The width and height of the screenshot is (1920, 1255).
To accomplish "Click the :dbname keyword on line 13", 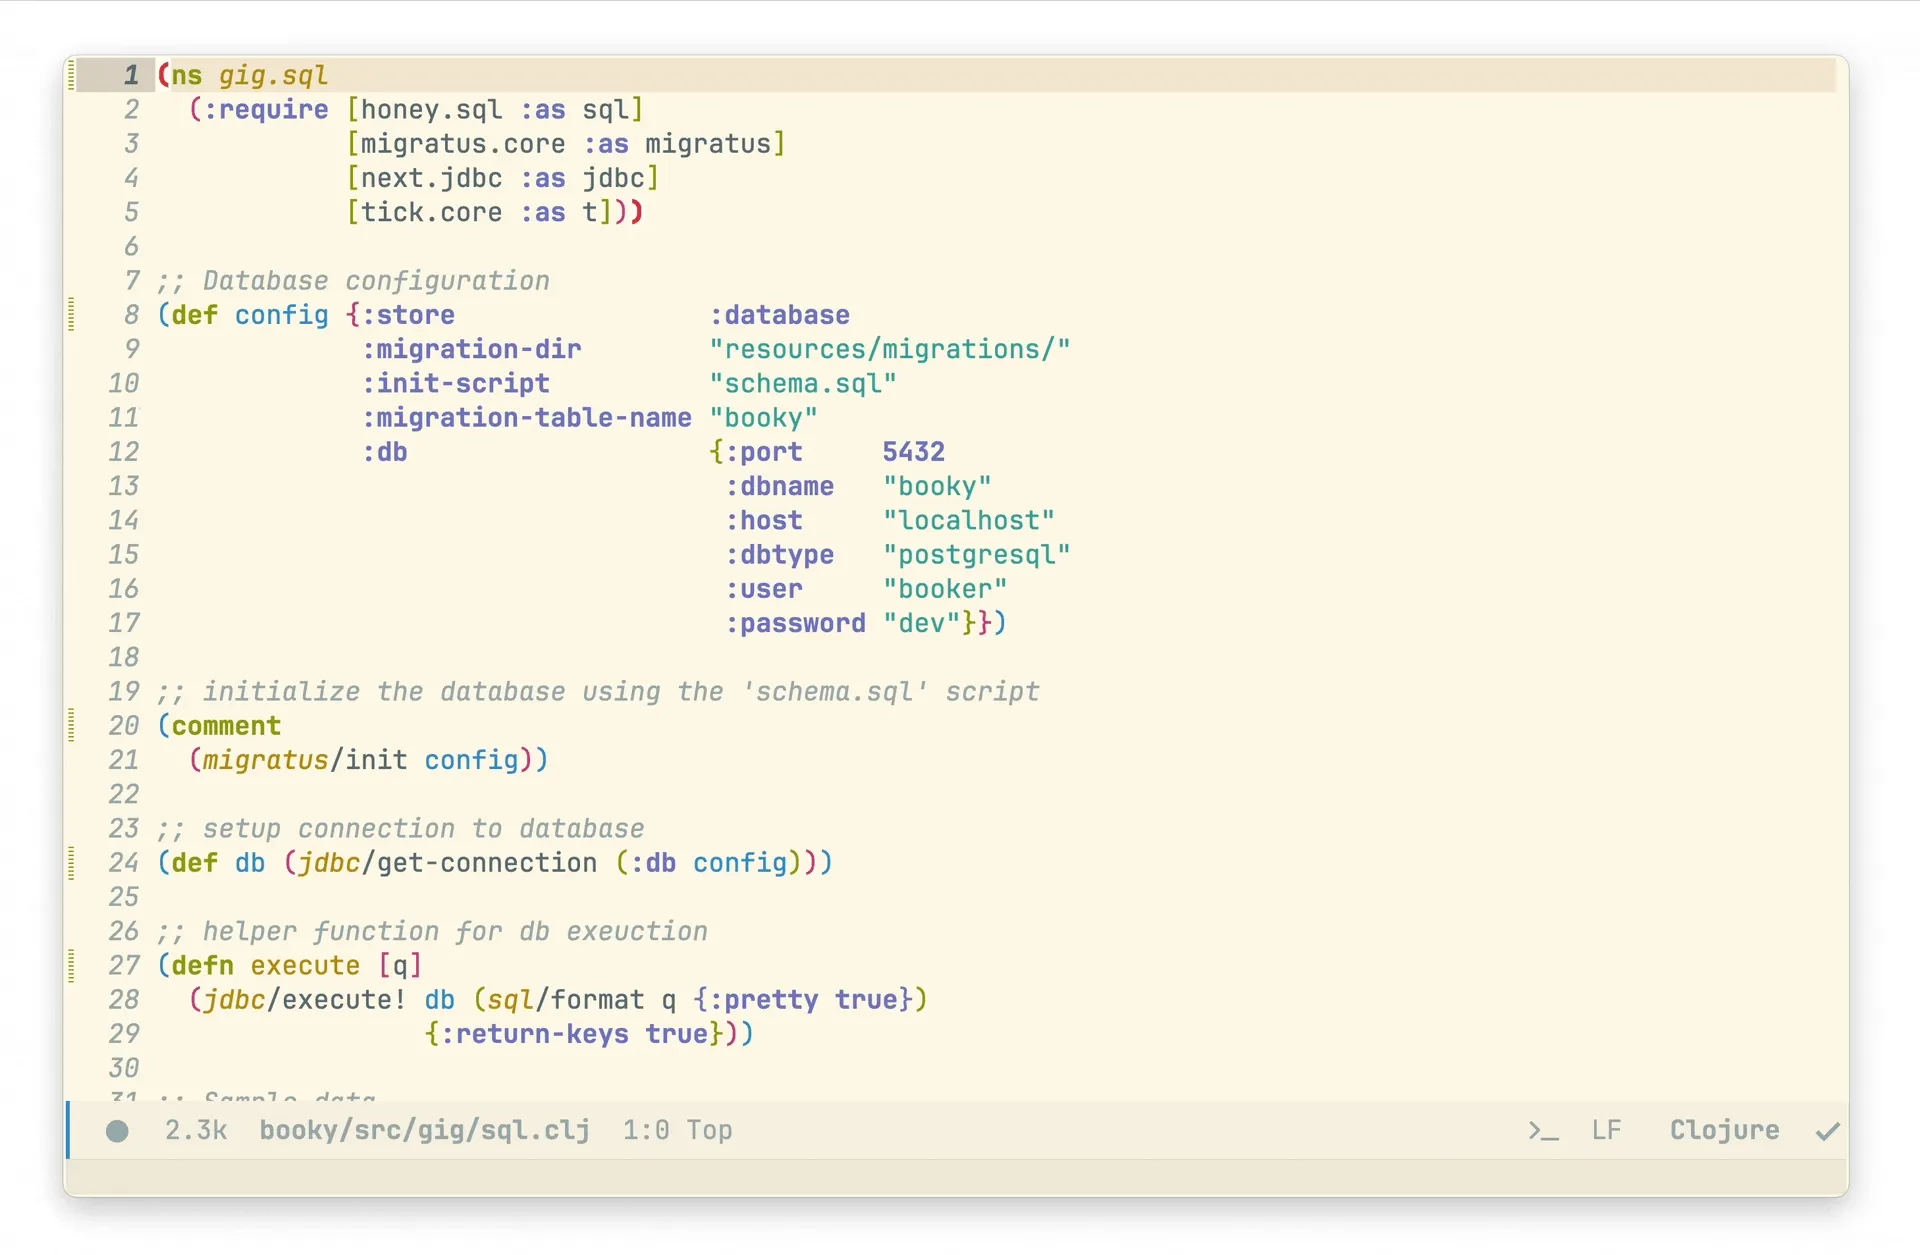I will (x=779, y=487).
